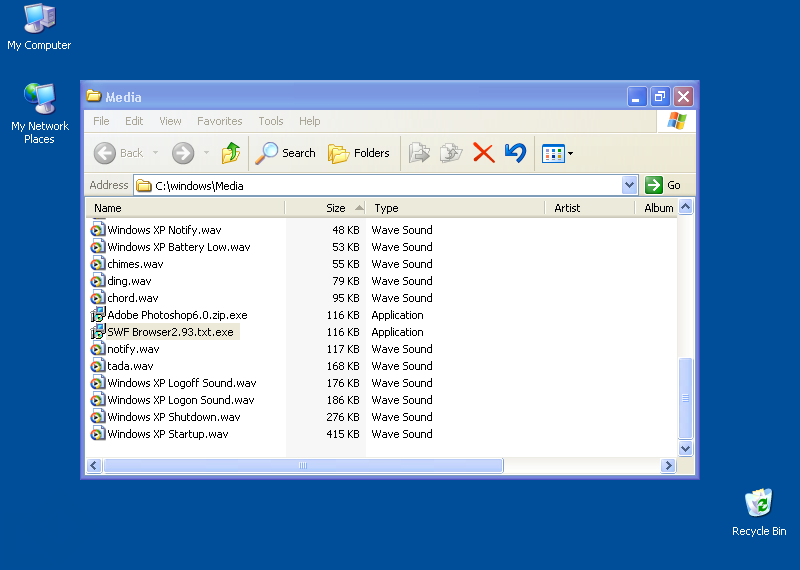The height and width of the screenshot is (570, 800).
Task: Open the File menu
Action: (x=101, y=121)
